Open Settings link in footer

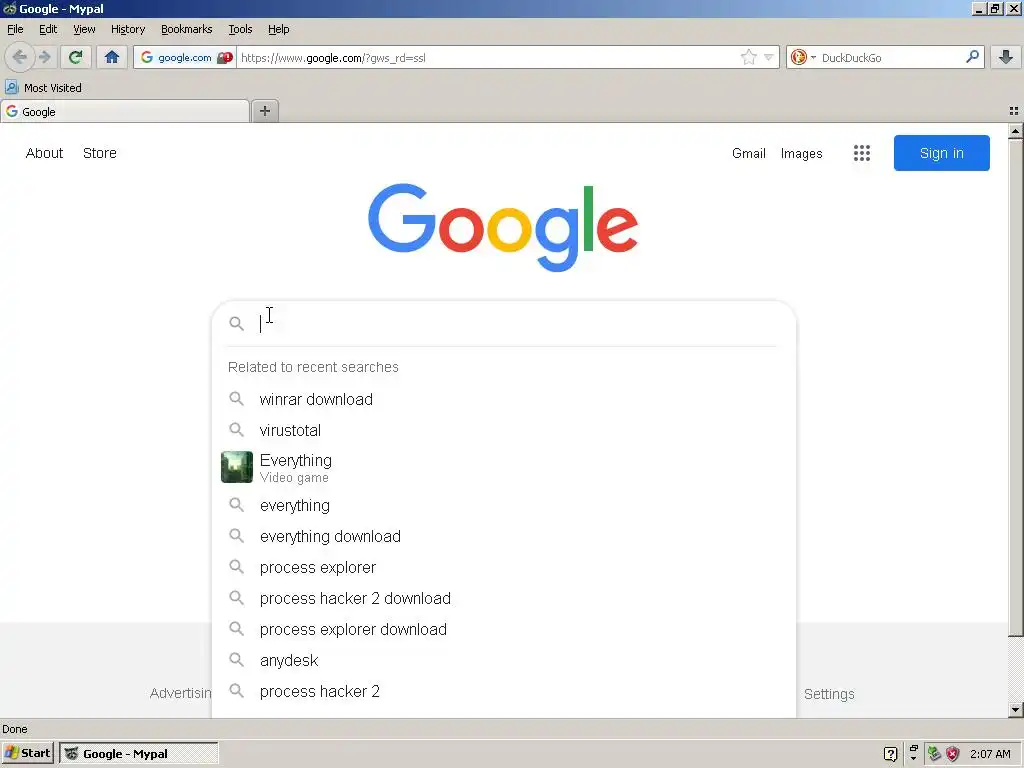(829, 694)
